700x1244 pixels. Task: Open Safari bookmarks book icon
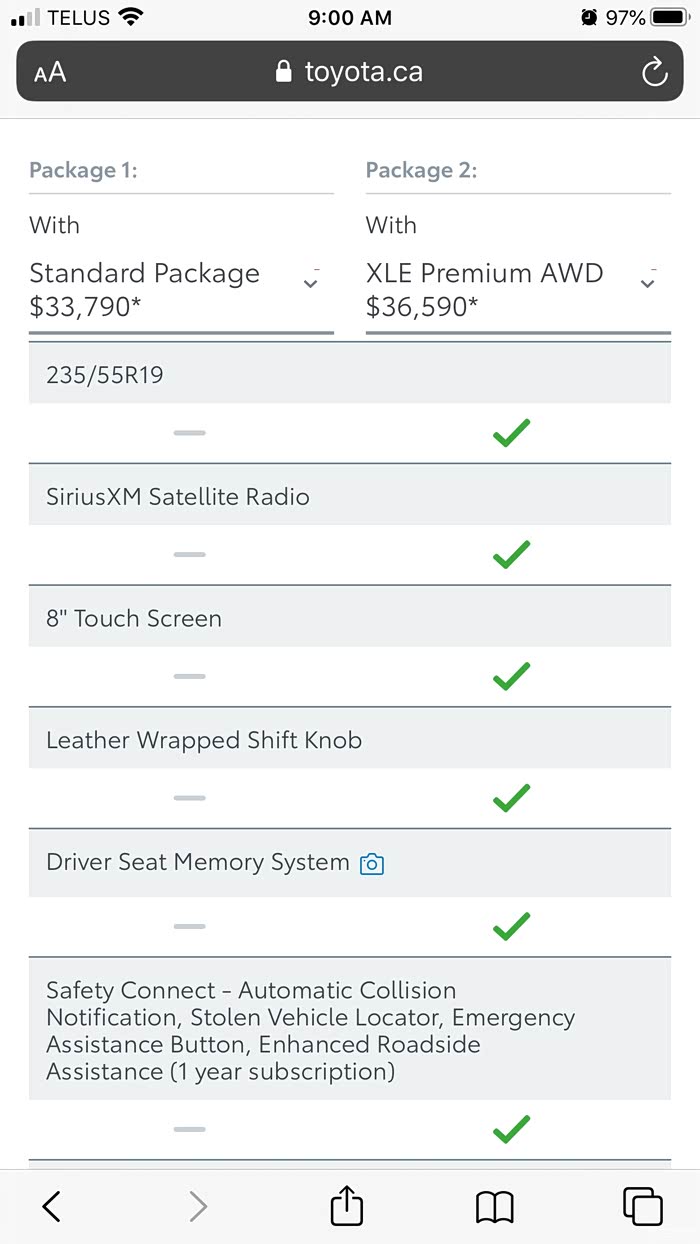coord(494,1207)
